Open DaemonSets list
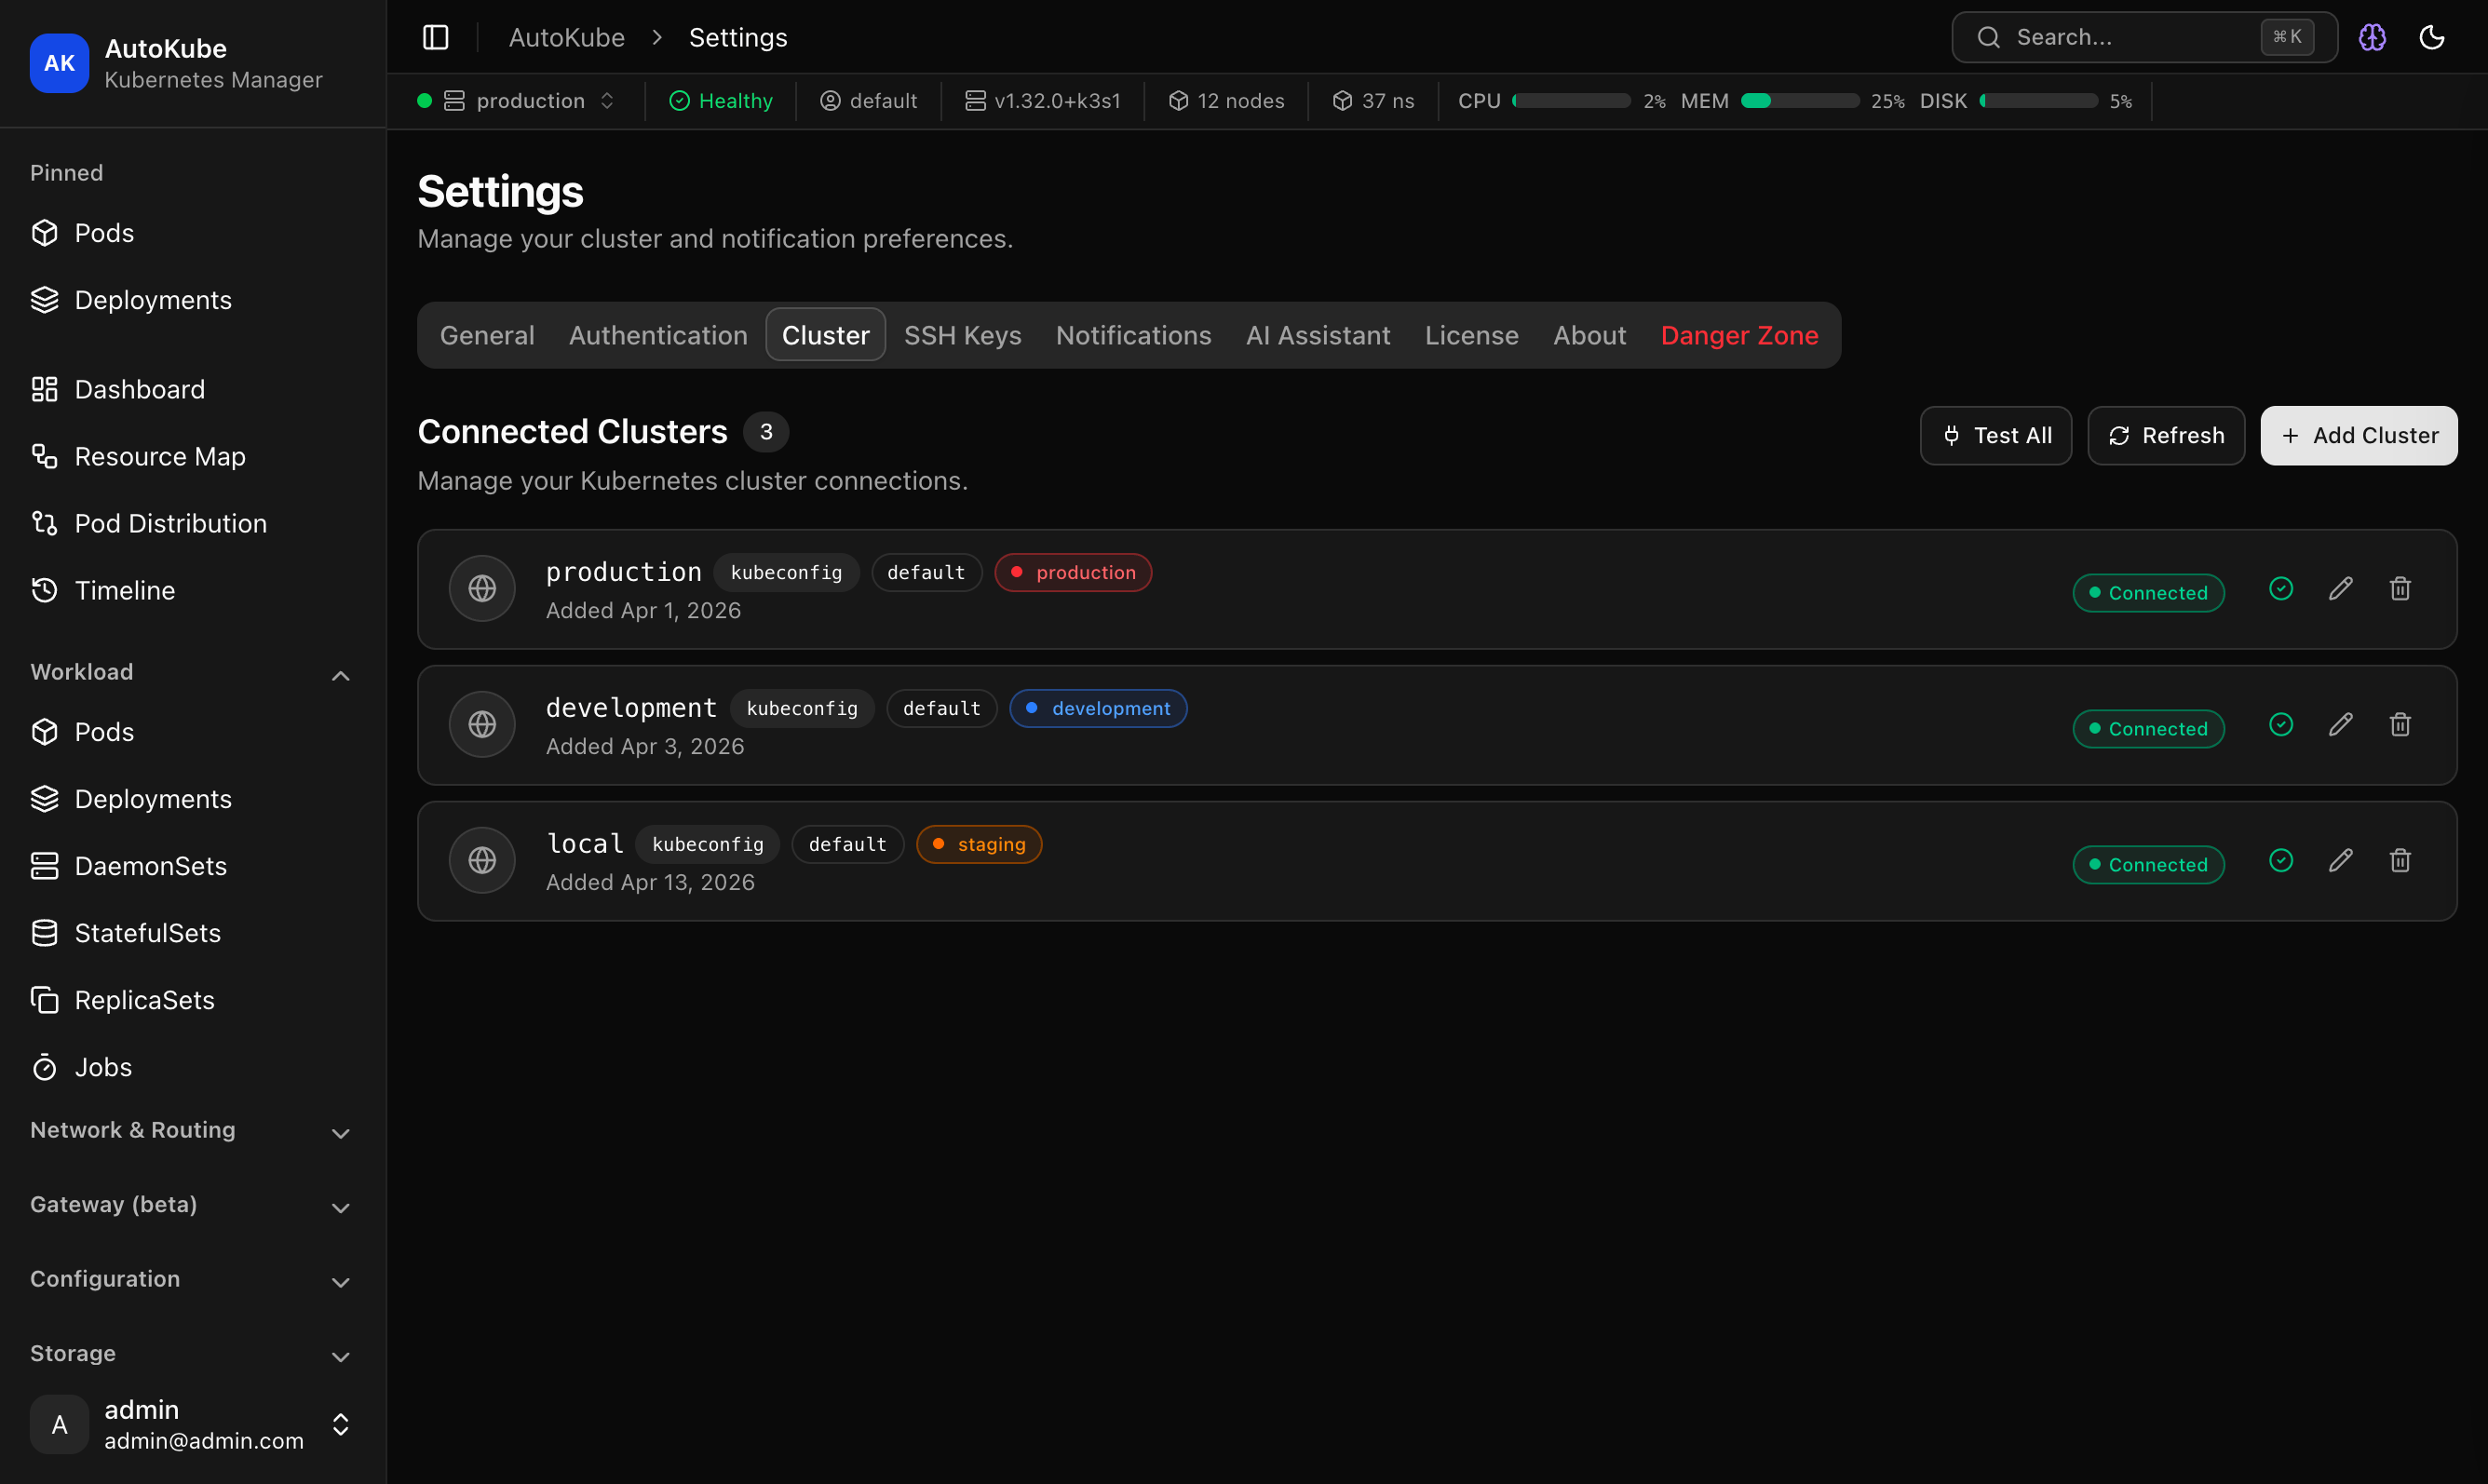This screenshot has height=1484, width=2488. pos(193,866)
